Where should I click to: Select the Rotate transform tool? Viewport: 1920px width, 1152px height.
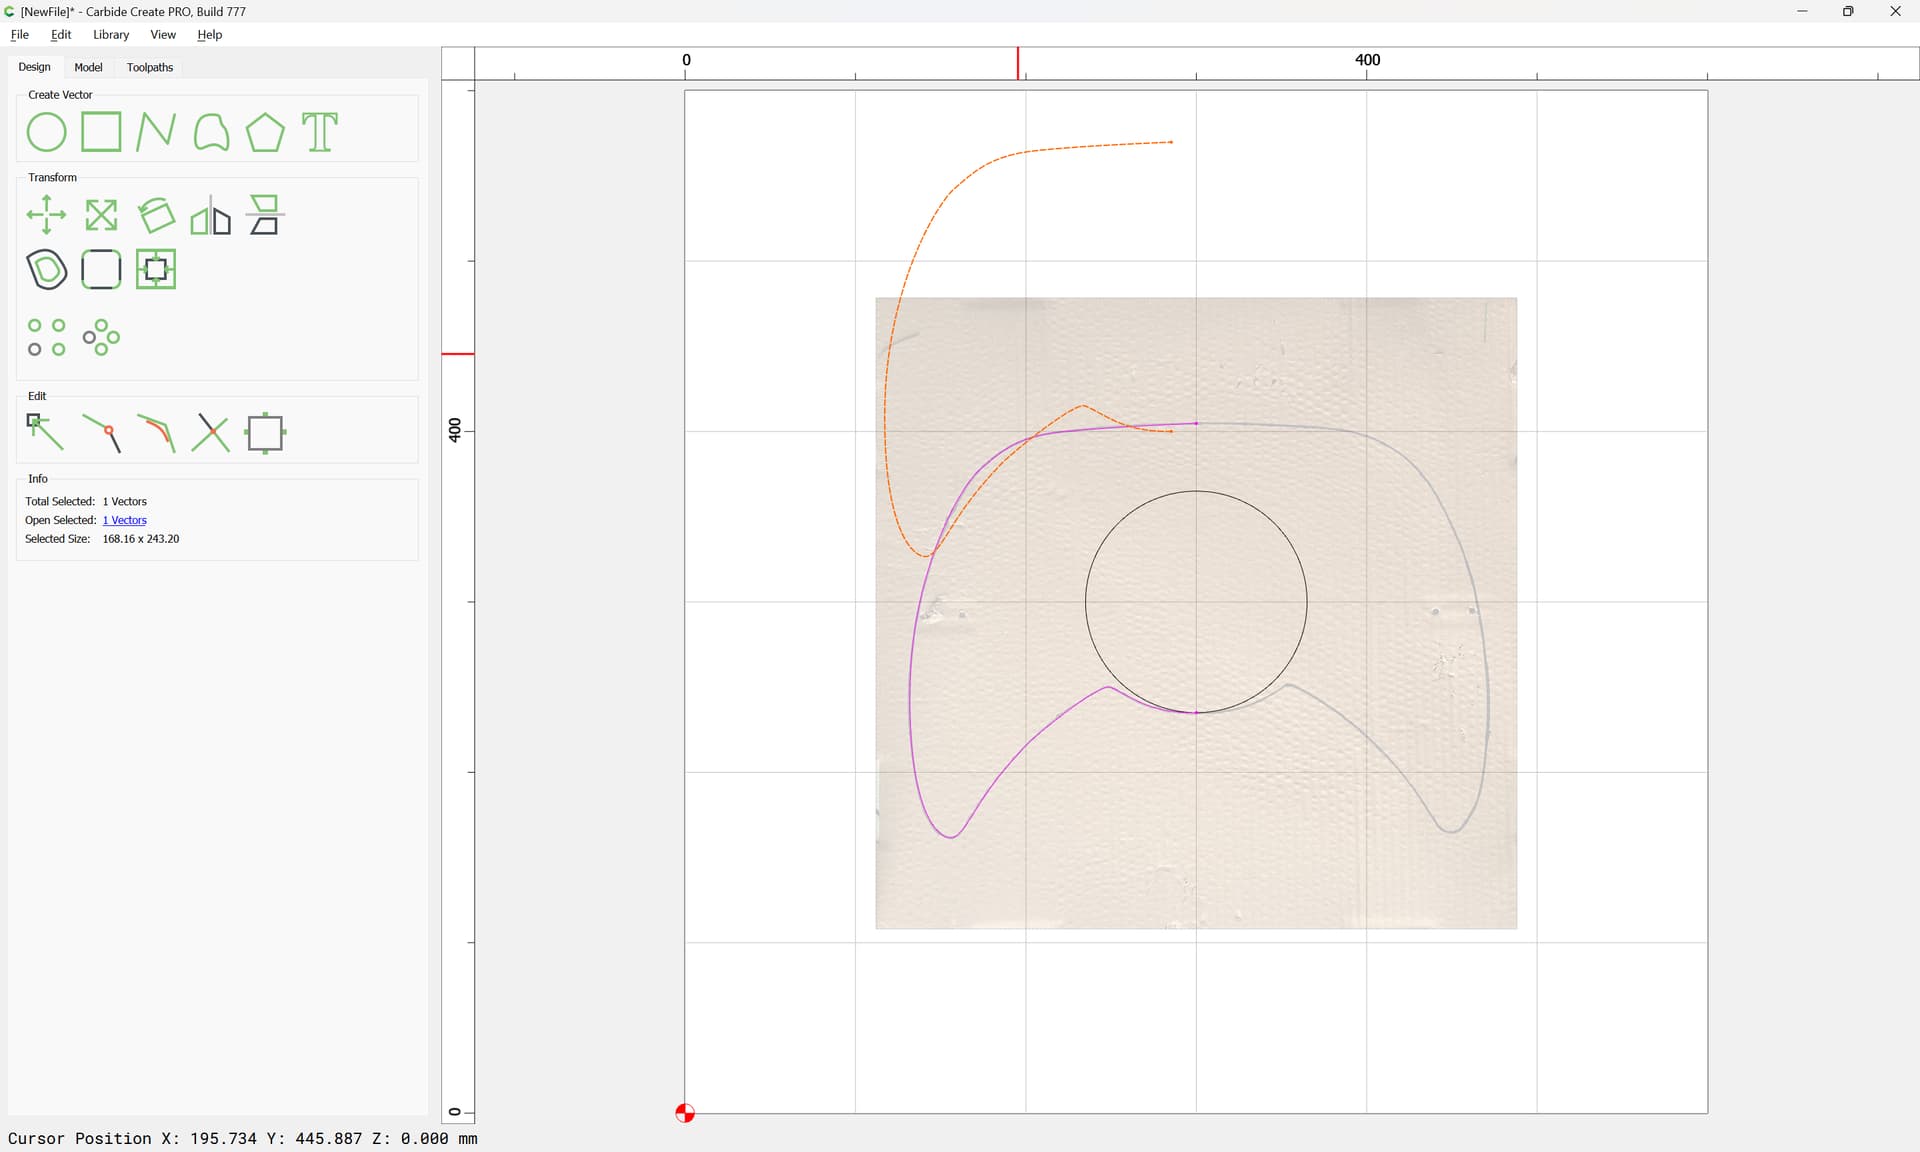tap(155, 215)
